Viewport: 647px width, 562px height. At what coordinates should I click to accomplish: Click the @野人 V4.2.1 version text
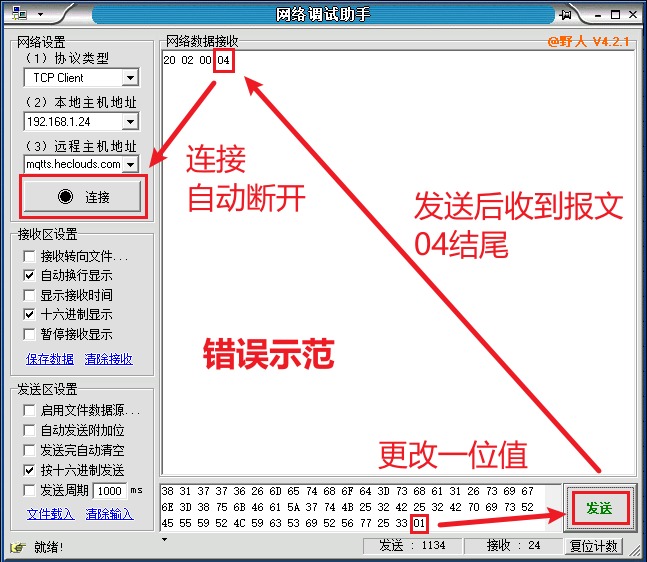click(x=589, y=41)
